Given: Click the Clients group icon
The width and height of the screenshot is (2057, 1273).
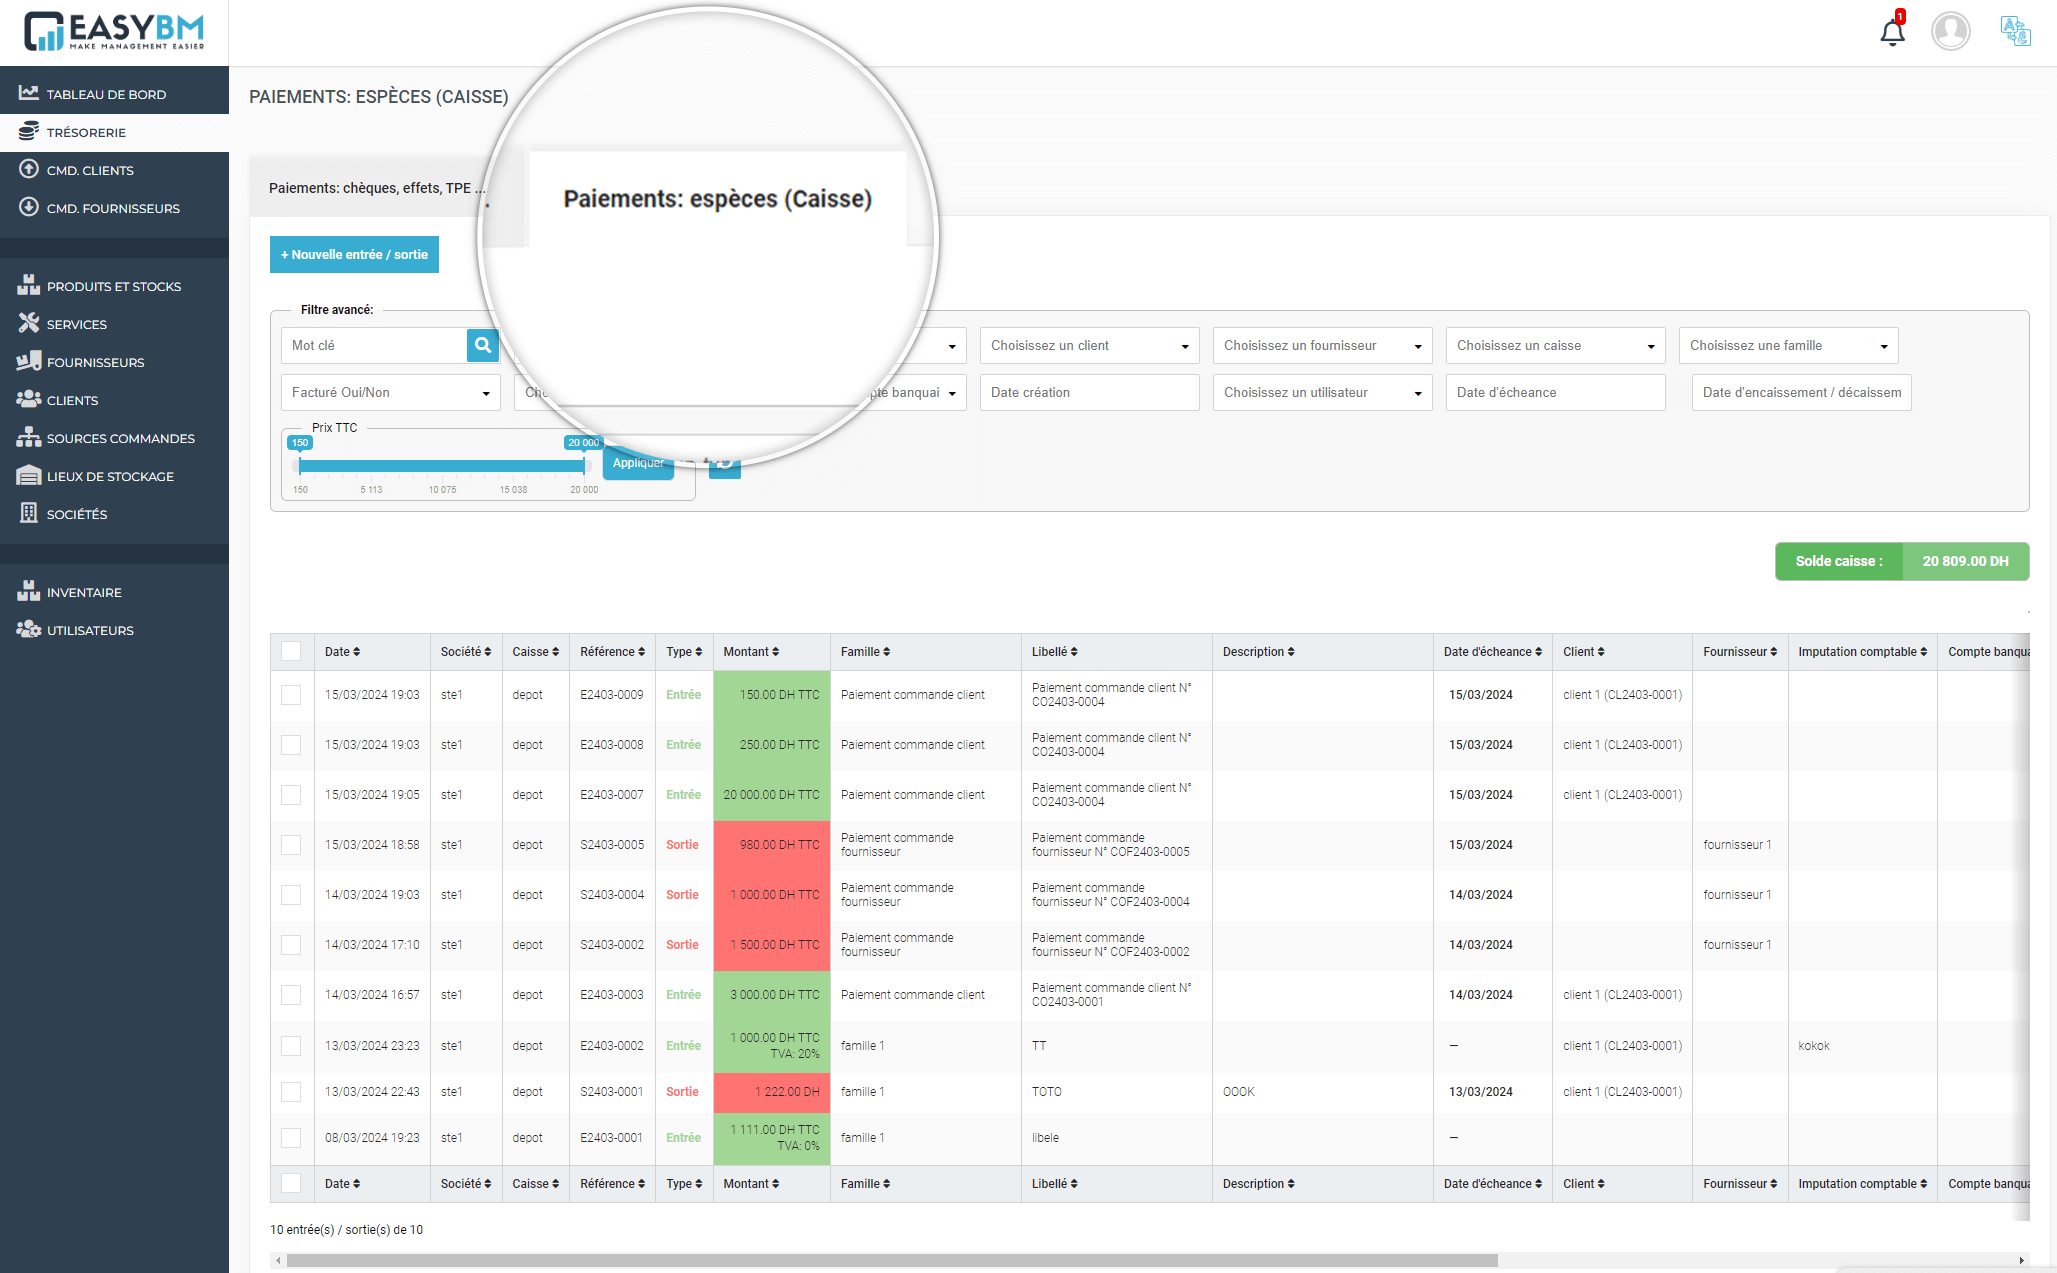Looking at the screenshot, I should 29,399.
